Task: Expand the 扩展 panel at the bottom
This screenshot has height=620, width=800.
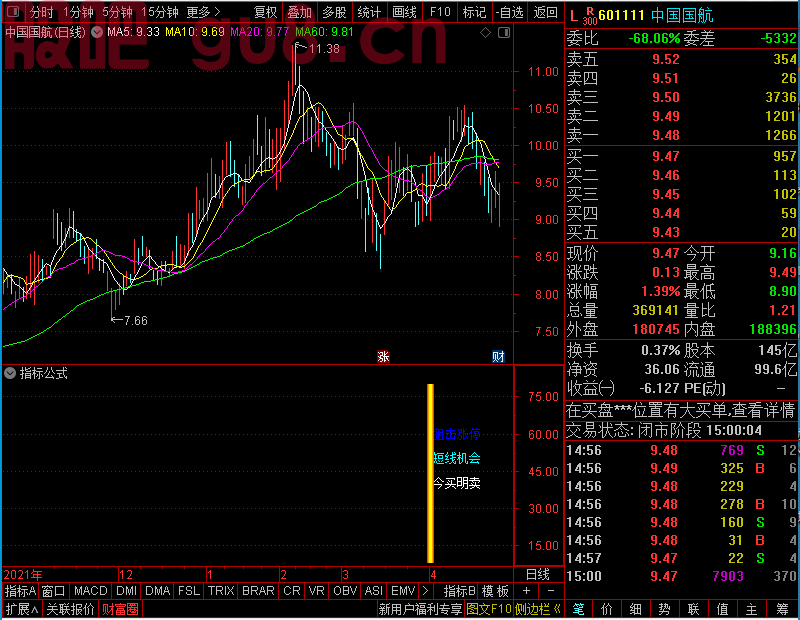Action: pyautogui.click(x=22, y=609)
